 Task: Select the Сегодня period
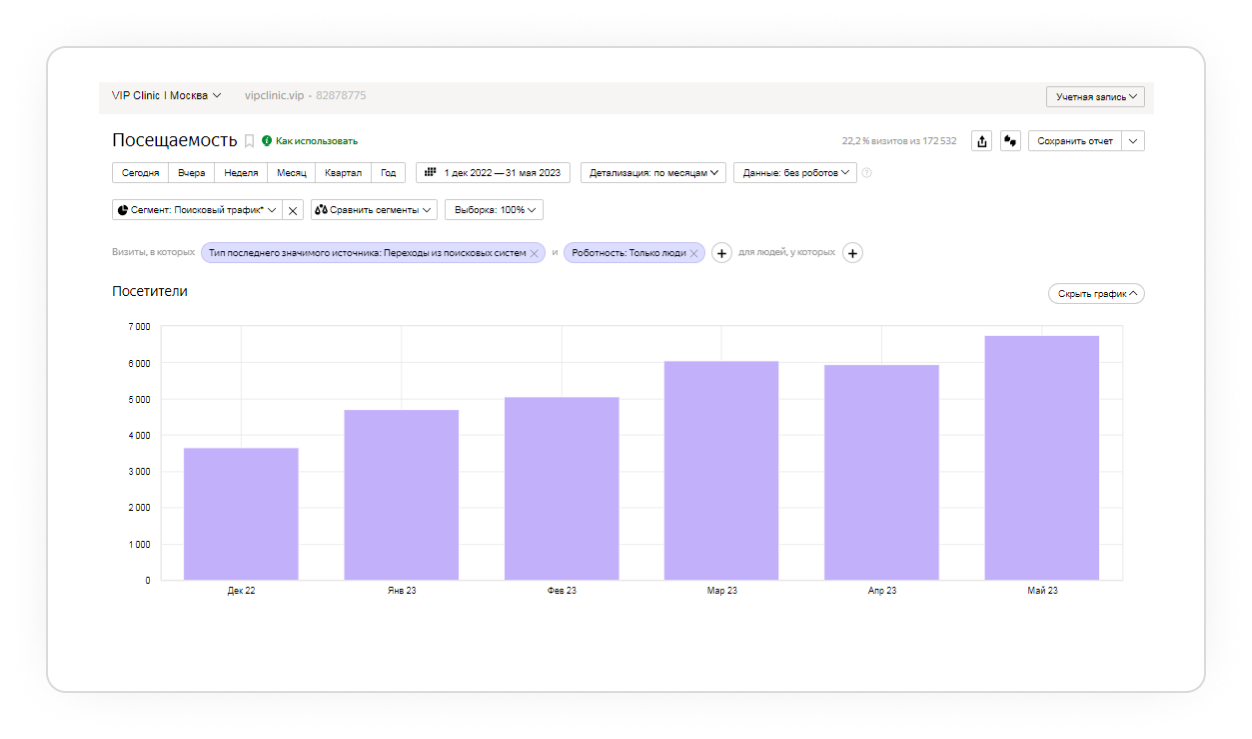pyautogui.click(x=140, y=173)
